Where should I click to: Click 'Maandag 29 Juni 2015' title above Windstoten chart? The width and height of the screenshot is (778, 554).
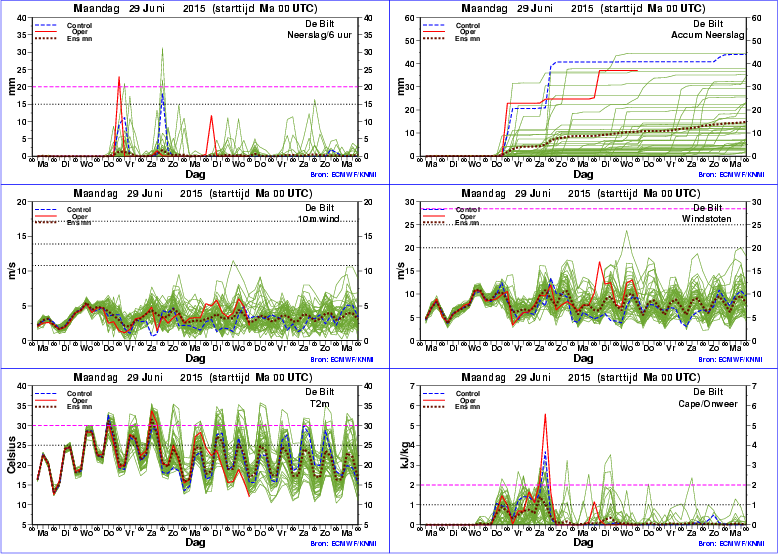coord(526,193)
